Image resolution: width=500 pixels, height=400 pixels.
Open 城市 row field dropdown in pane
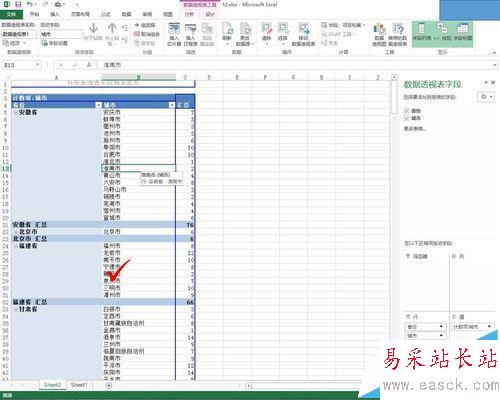(442, 335)
